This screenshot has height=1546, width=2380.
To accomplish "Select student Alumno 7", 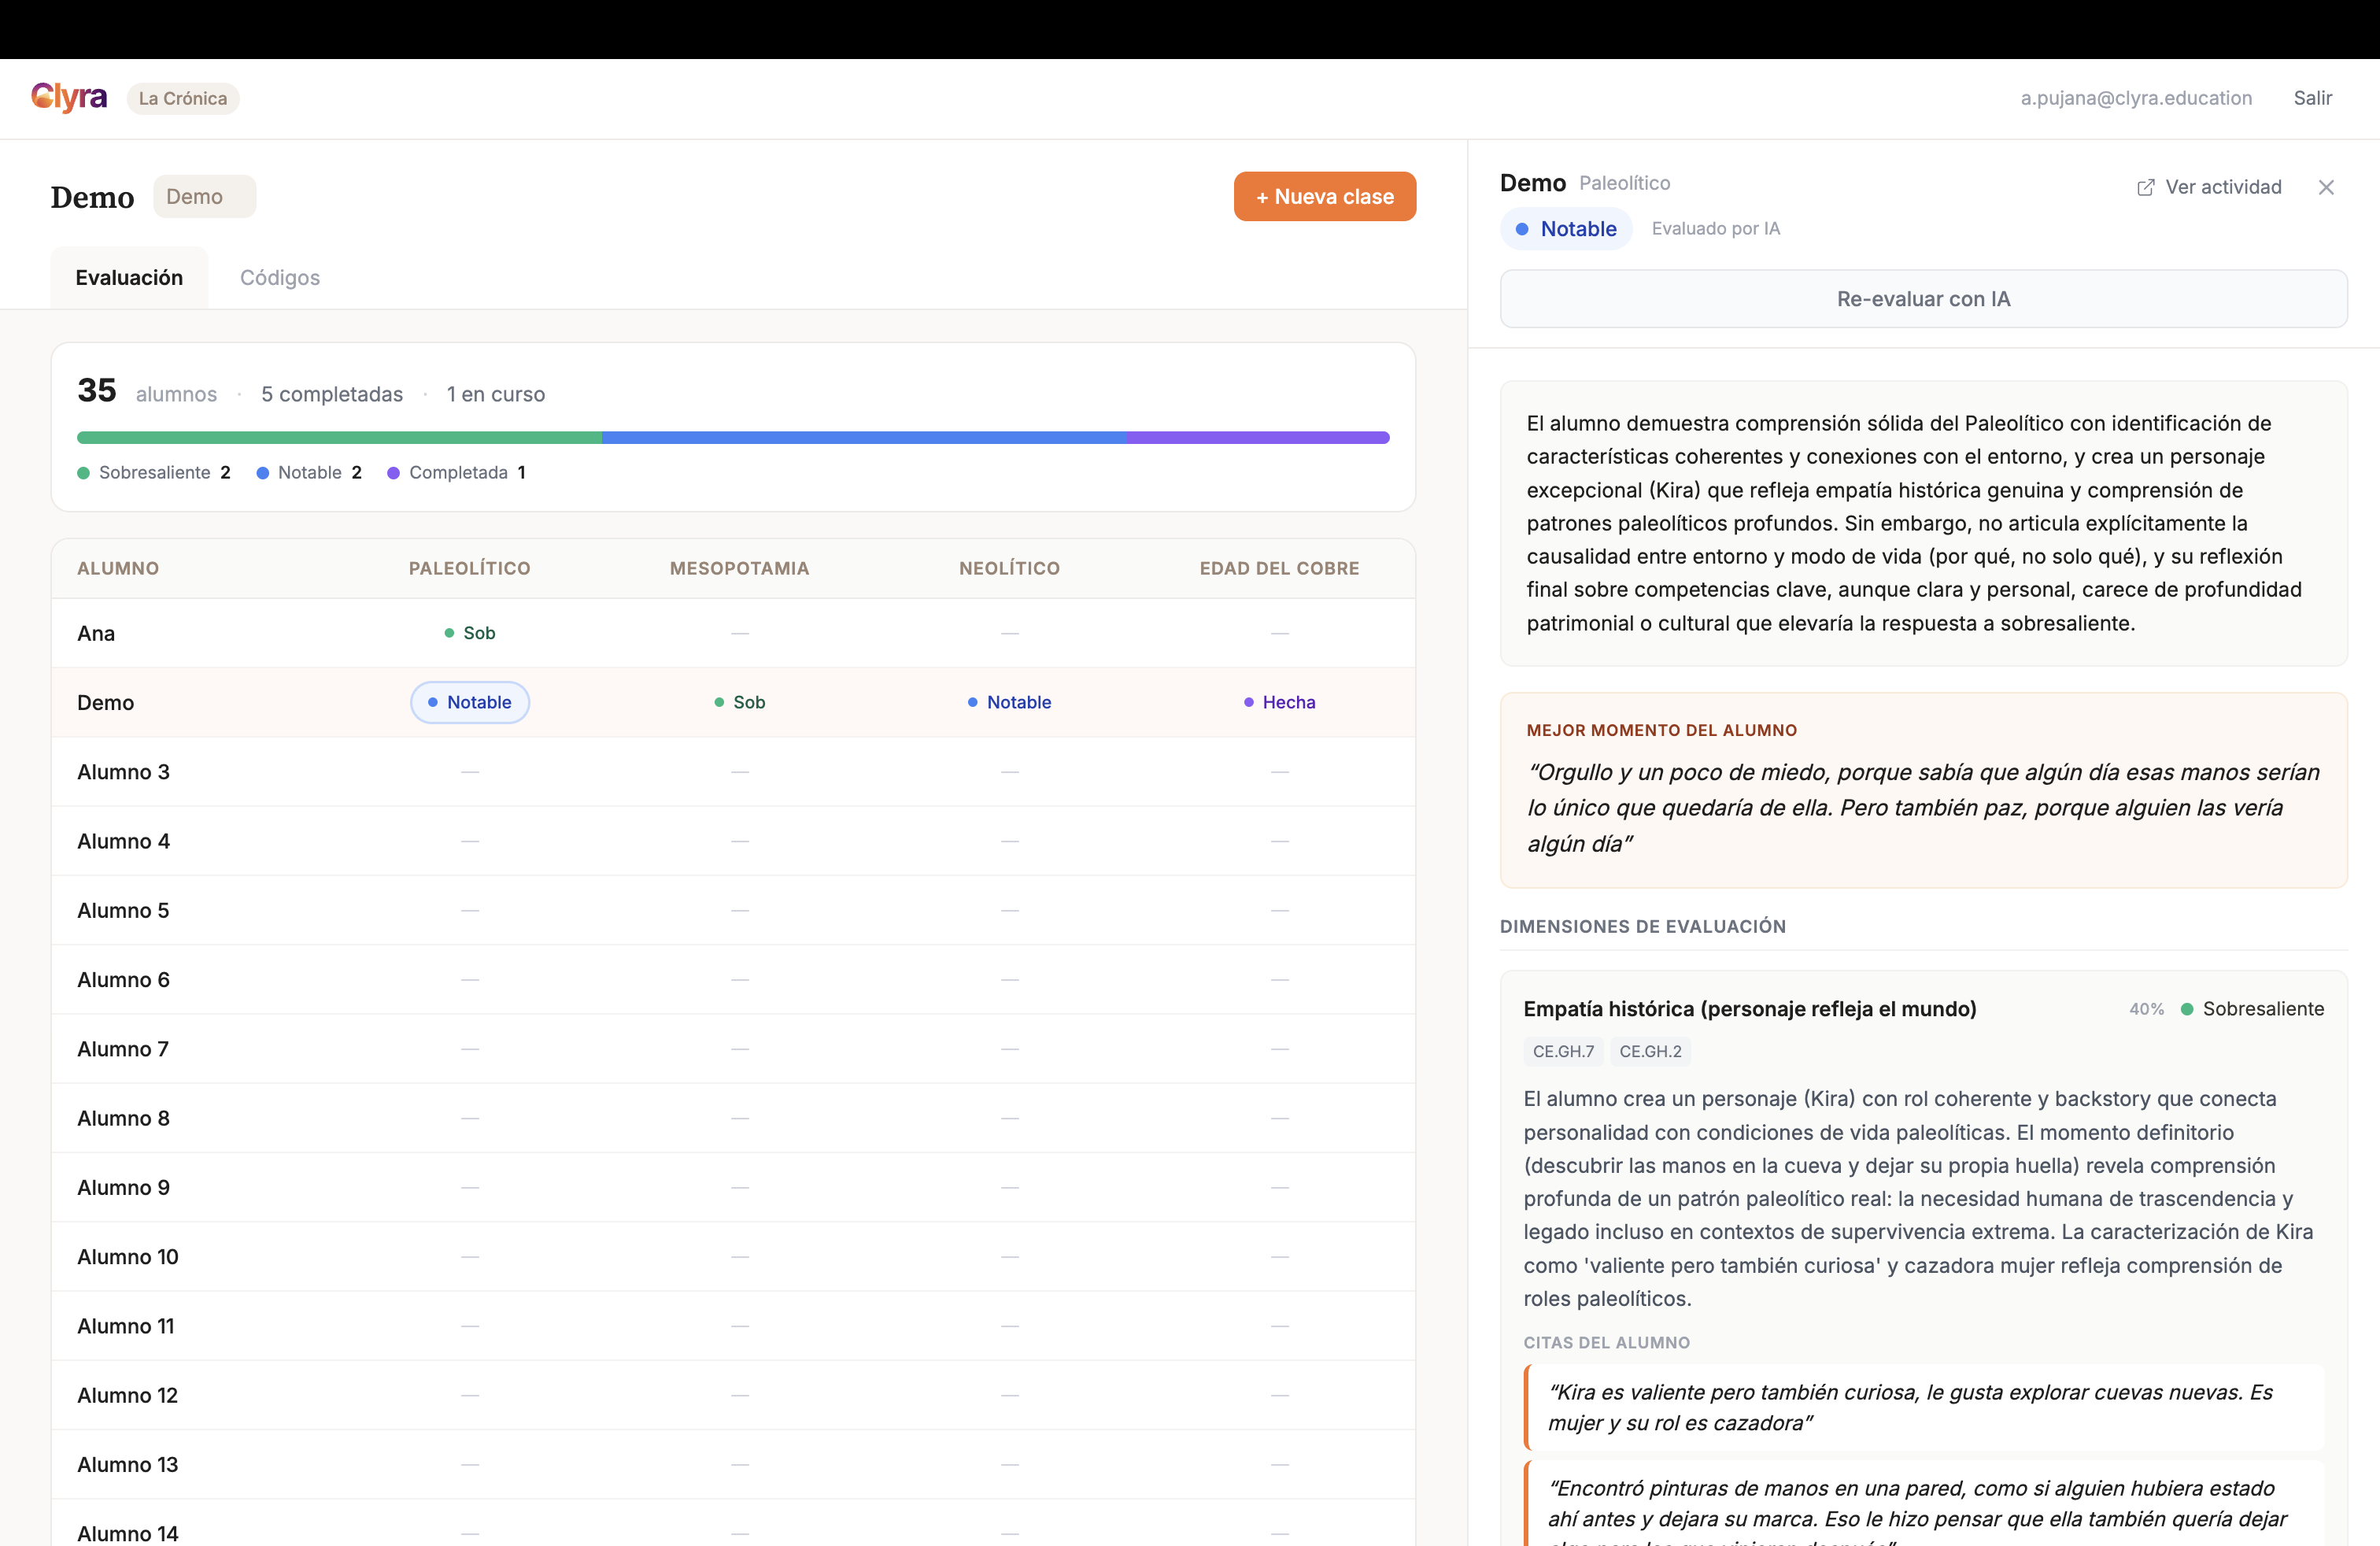I will click(x=123, y=1049).
